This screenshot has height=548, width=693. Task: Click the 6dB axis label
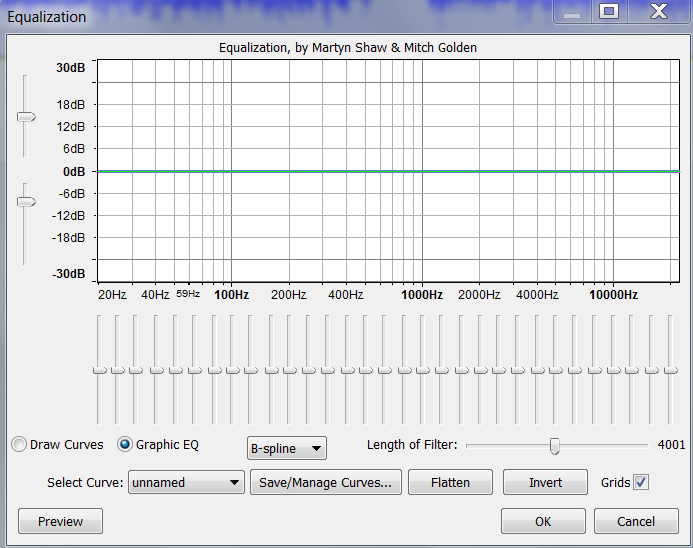click(x=74, y=148)
